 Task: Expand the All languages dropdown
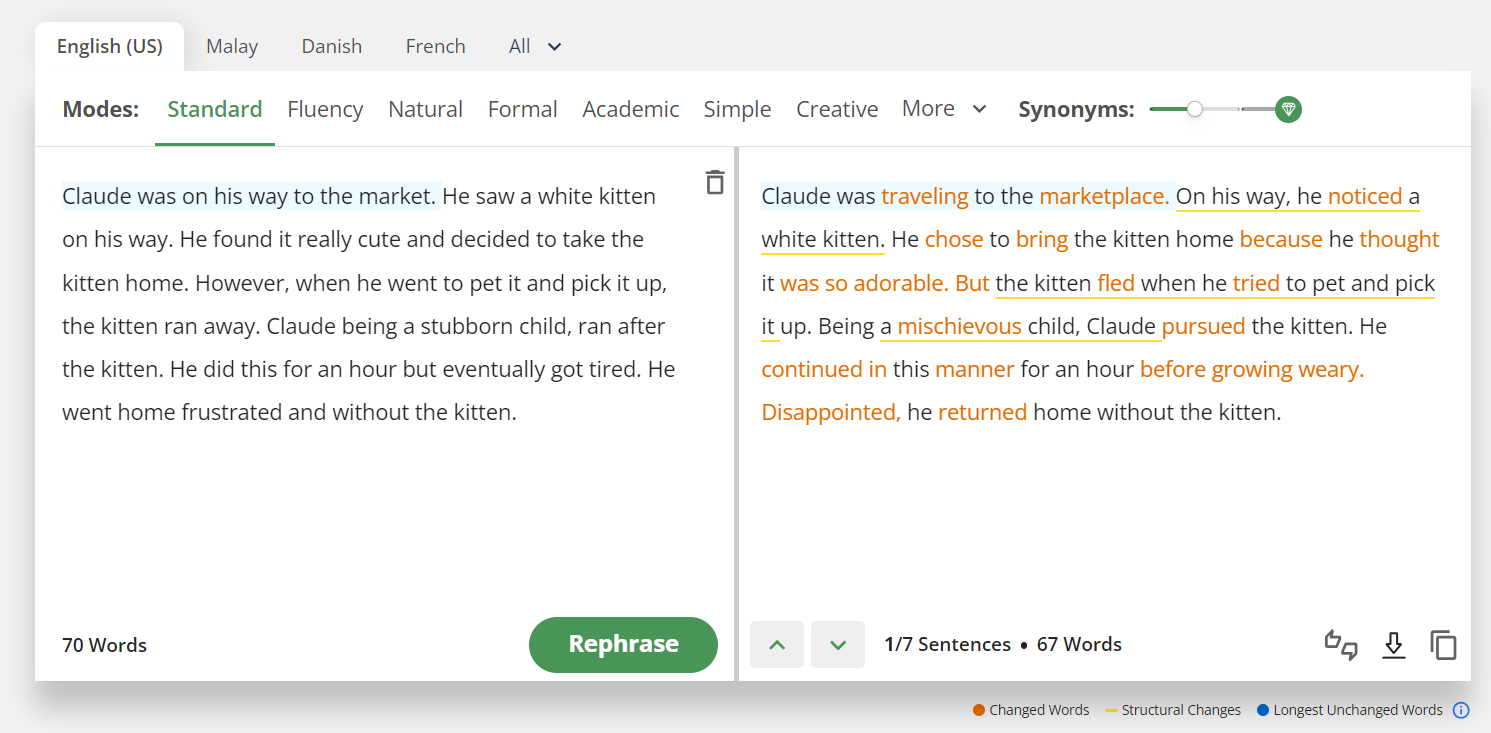coord(535,46)
